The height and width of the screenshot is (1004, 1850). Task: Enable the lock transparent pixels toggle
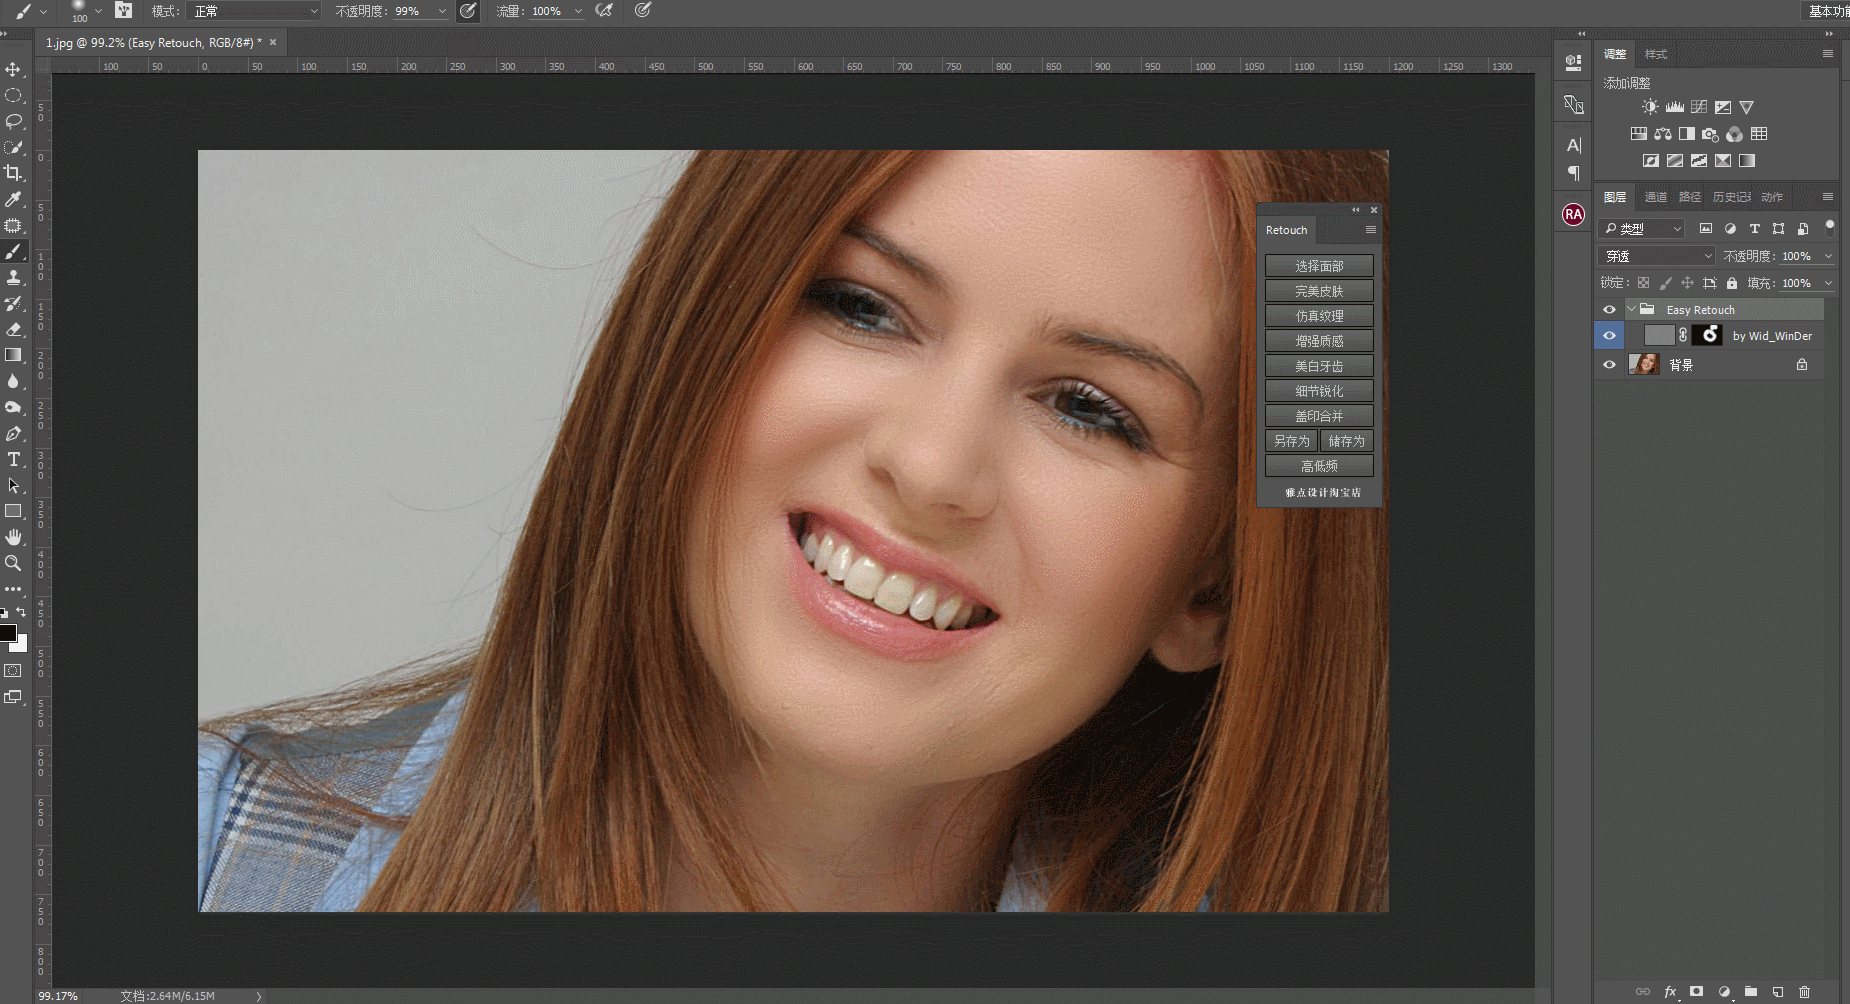1645,283
